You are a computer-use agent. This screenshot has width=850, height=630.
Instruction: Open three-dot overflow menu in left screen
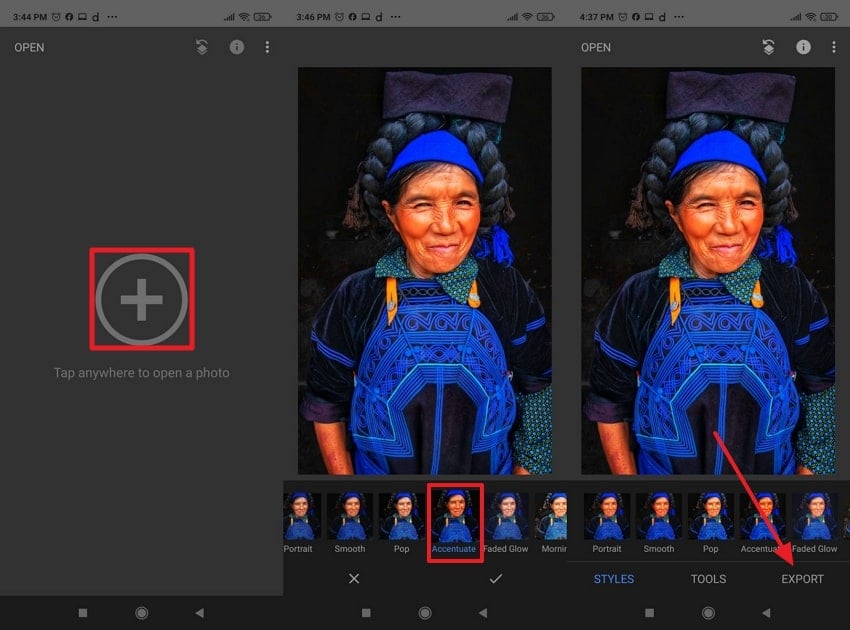tap(267, 47)
